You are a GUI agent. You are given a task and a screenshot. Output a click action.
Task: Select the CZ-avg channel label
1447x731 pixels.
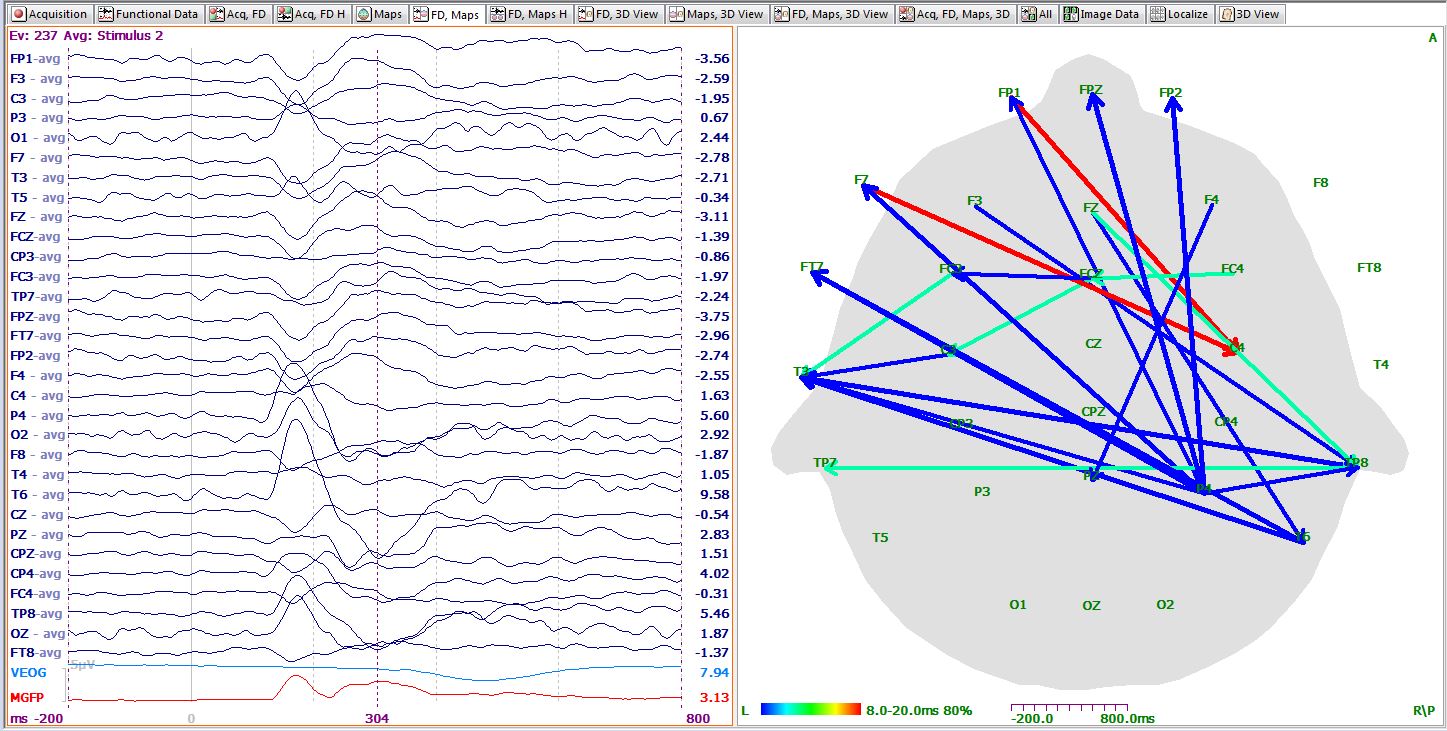pos(37,514)
